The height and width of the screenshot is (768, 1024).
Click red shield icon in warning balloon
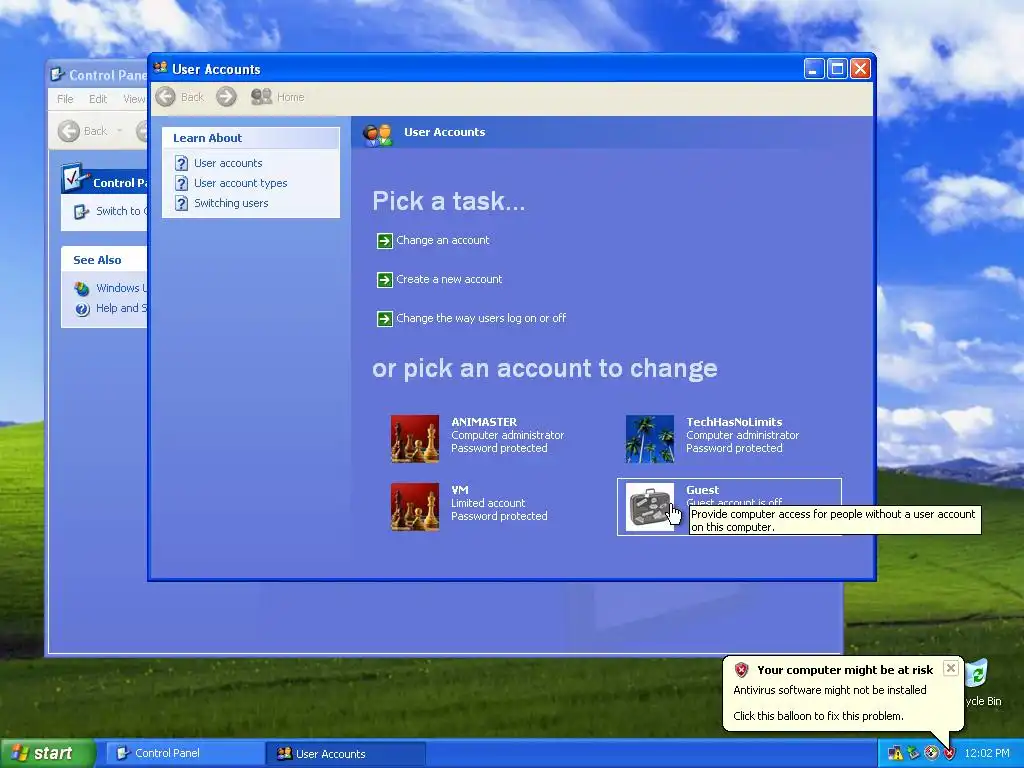(x=741, y=670)
